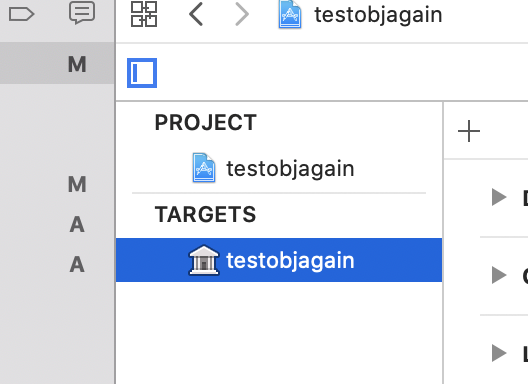The height and width of the screenshot is (384, 528).
Task: Click the testobjagain project icon in the jump bar
Action: 290,14
